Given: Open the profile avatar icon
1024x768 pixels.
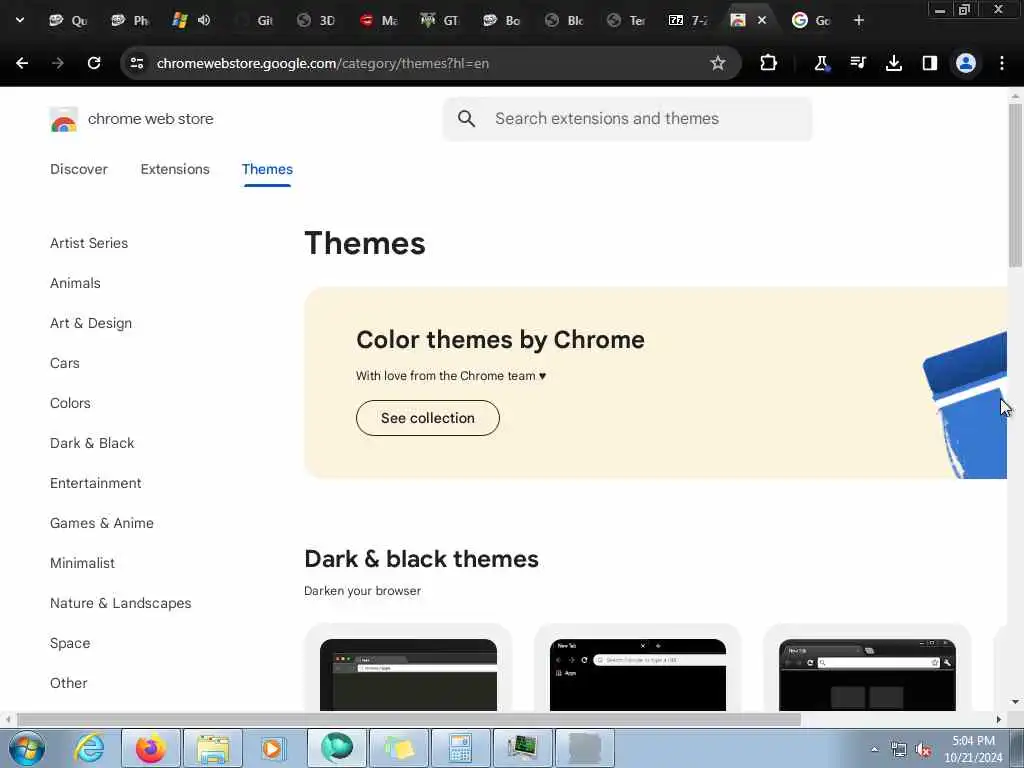Looking at the screenshot, I should click(x=966, y=63).
